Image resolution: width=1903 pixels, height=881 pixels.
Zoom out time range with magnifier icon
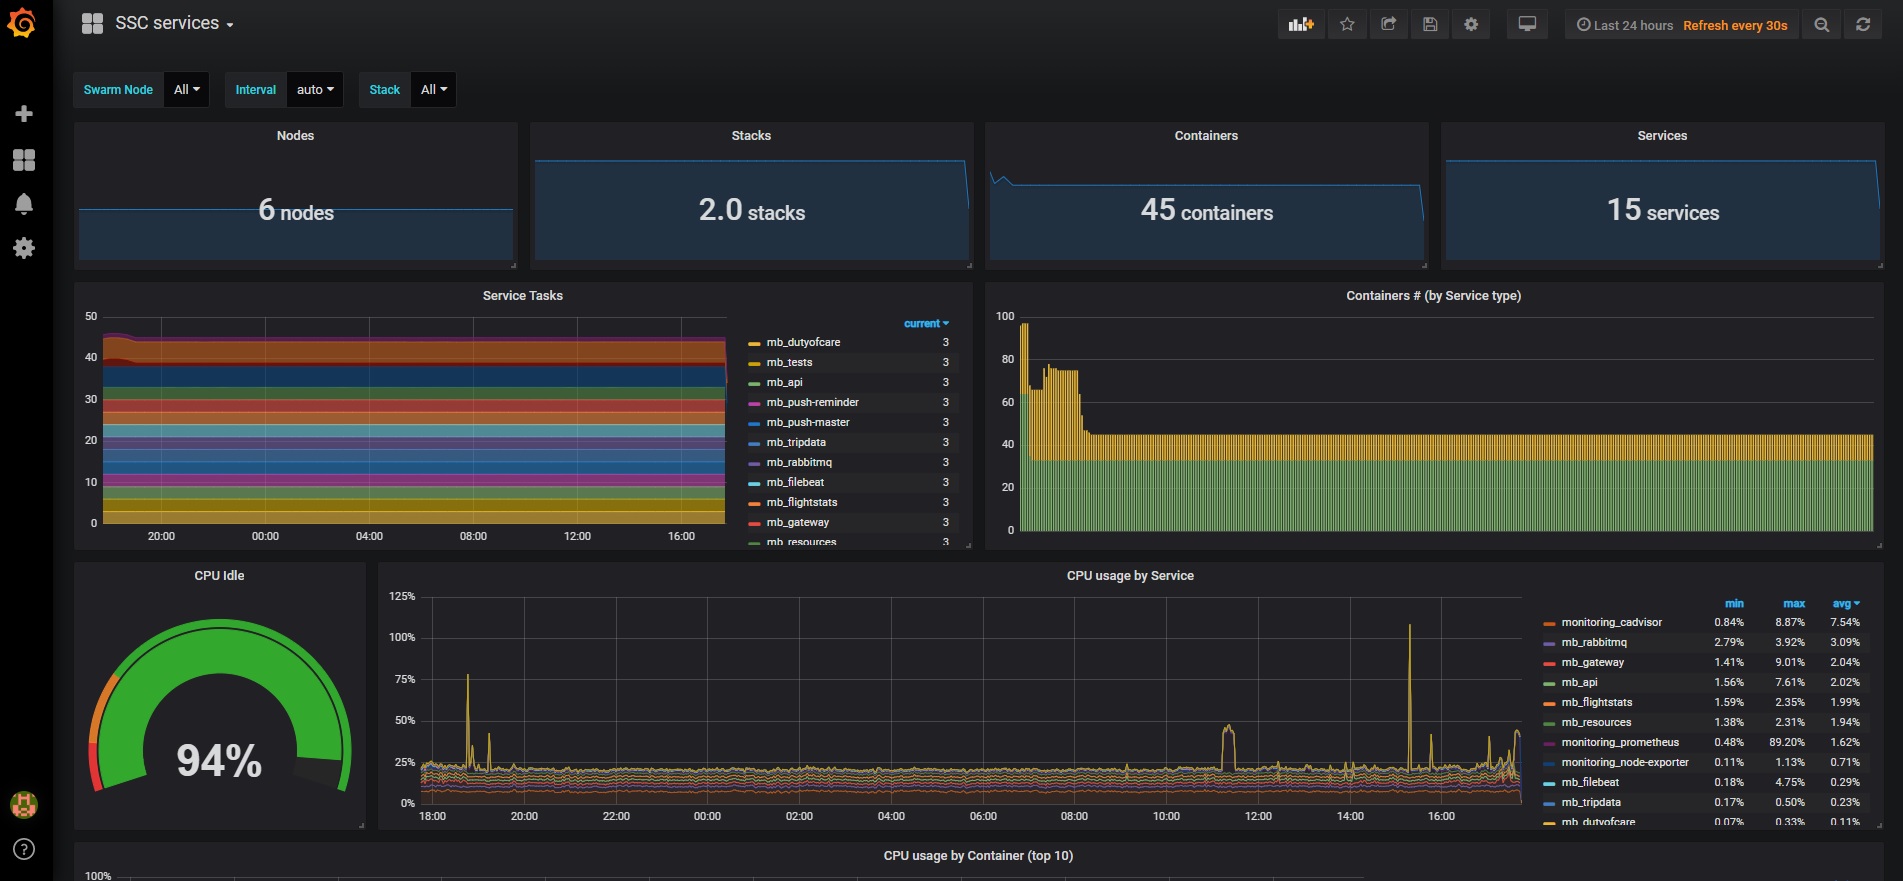coord(1822,25)
